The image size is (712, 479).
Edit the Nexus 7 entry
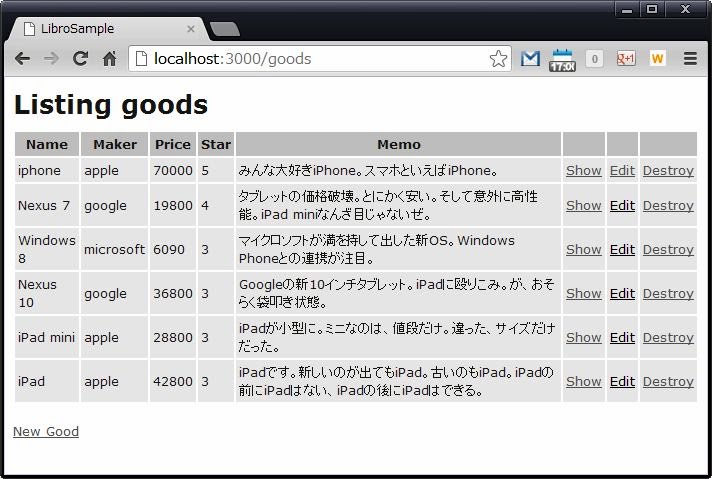tap(622, 206)
